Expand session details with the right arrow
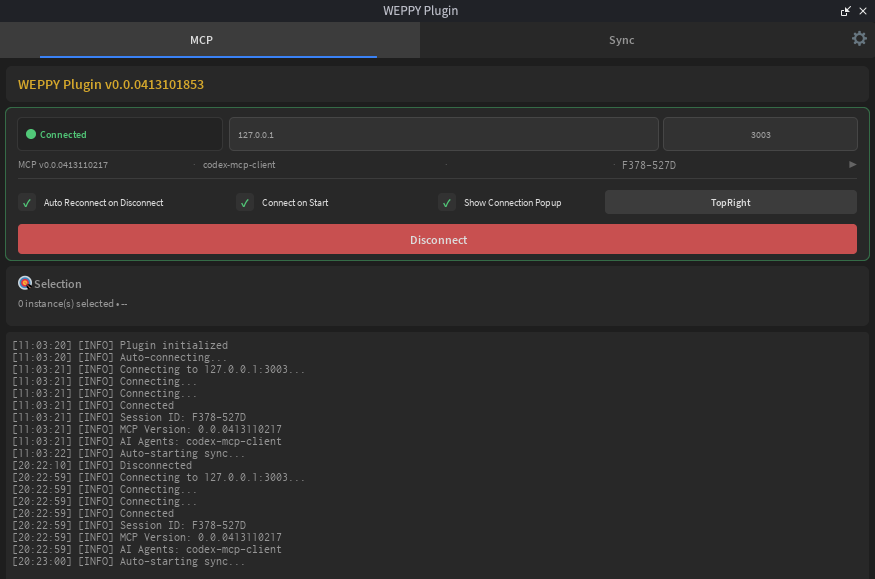Viewport: 875px width, 579px height. pos(852,164)
